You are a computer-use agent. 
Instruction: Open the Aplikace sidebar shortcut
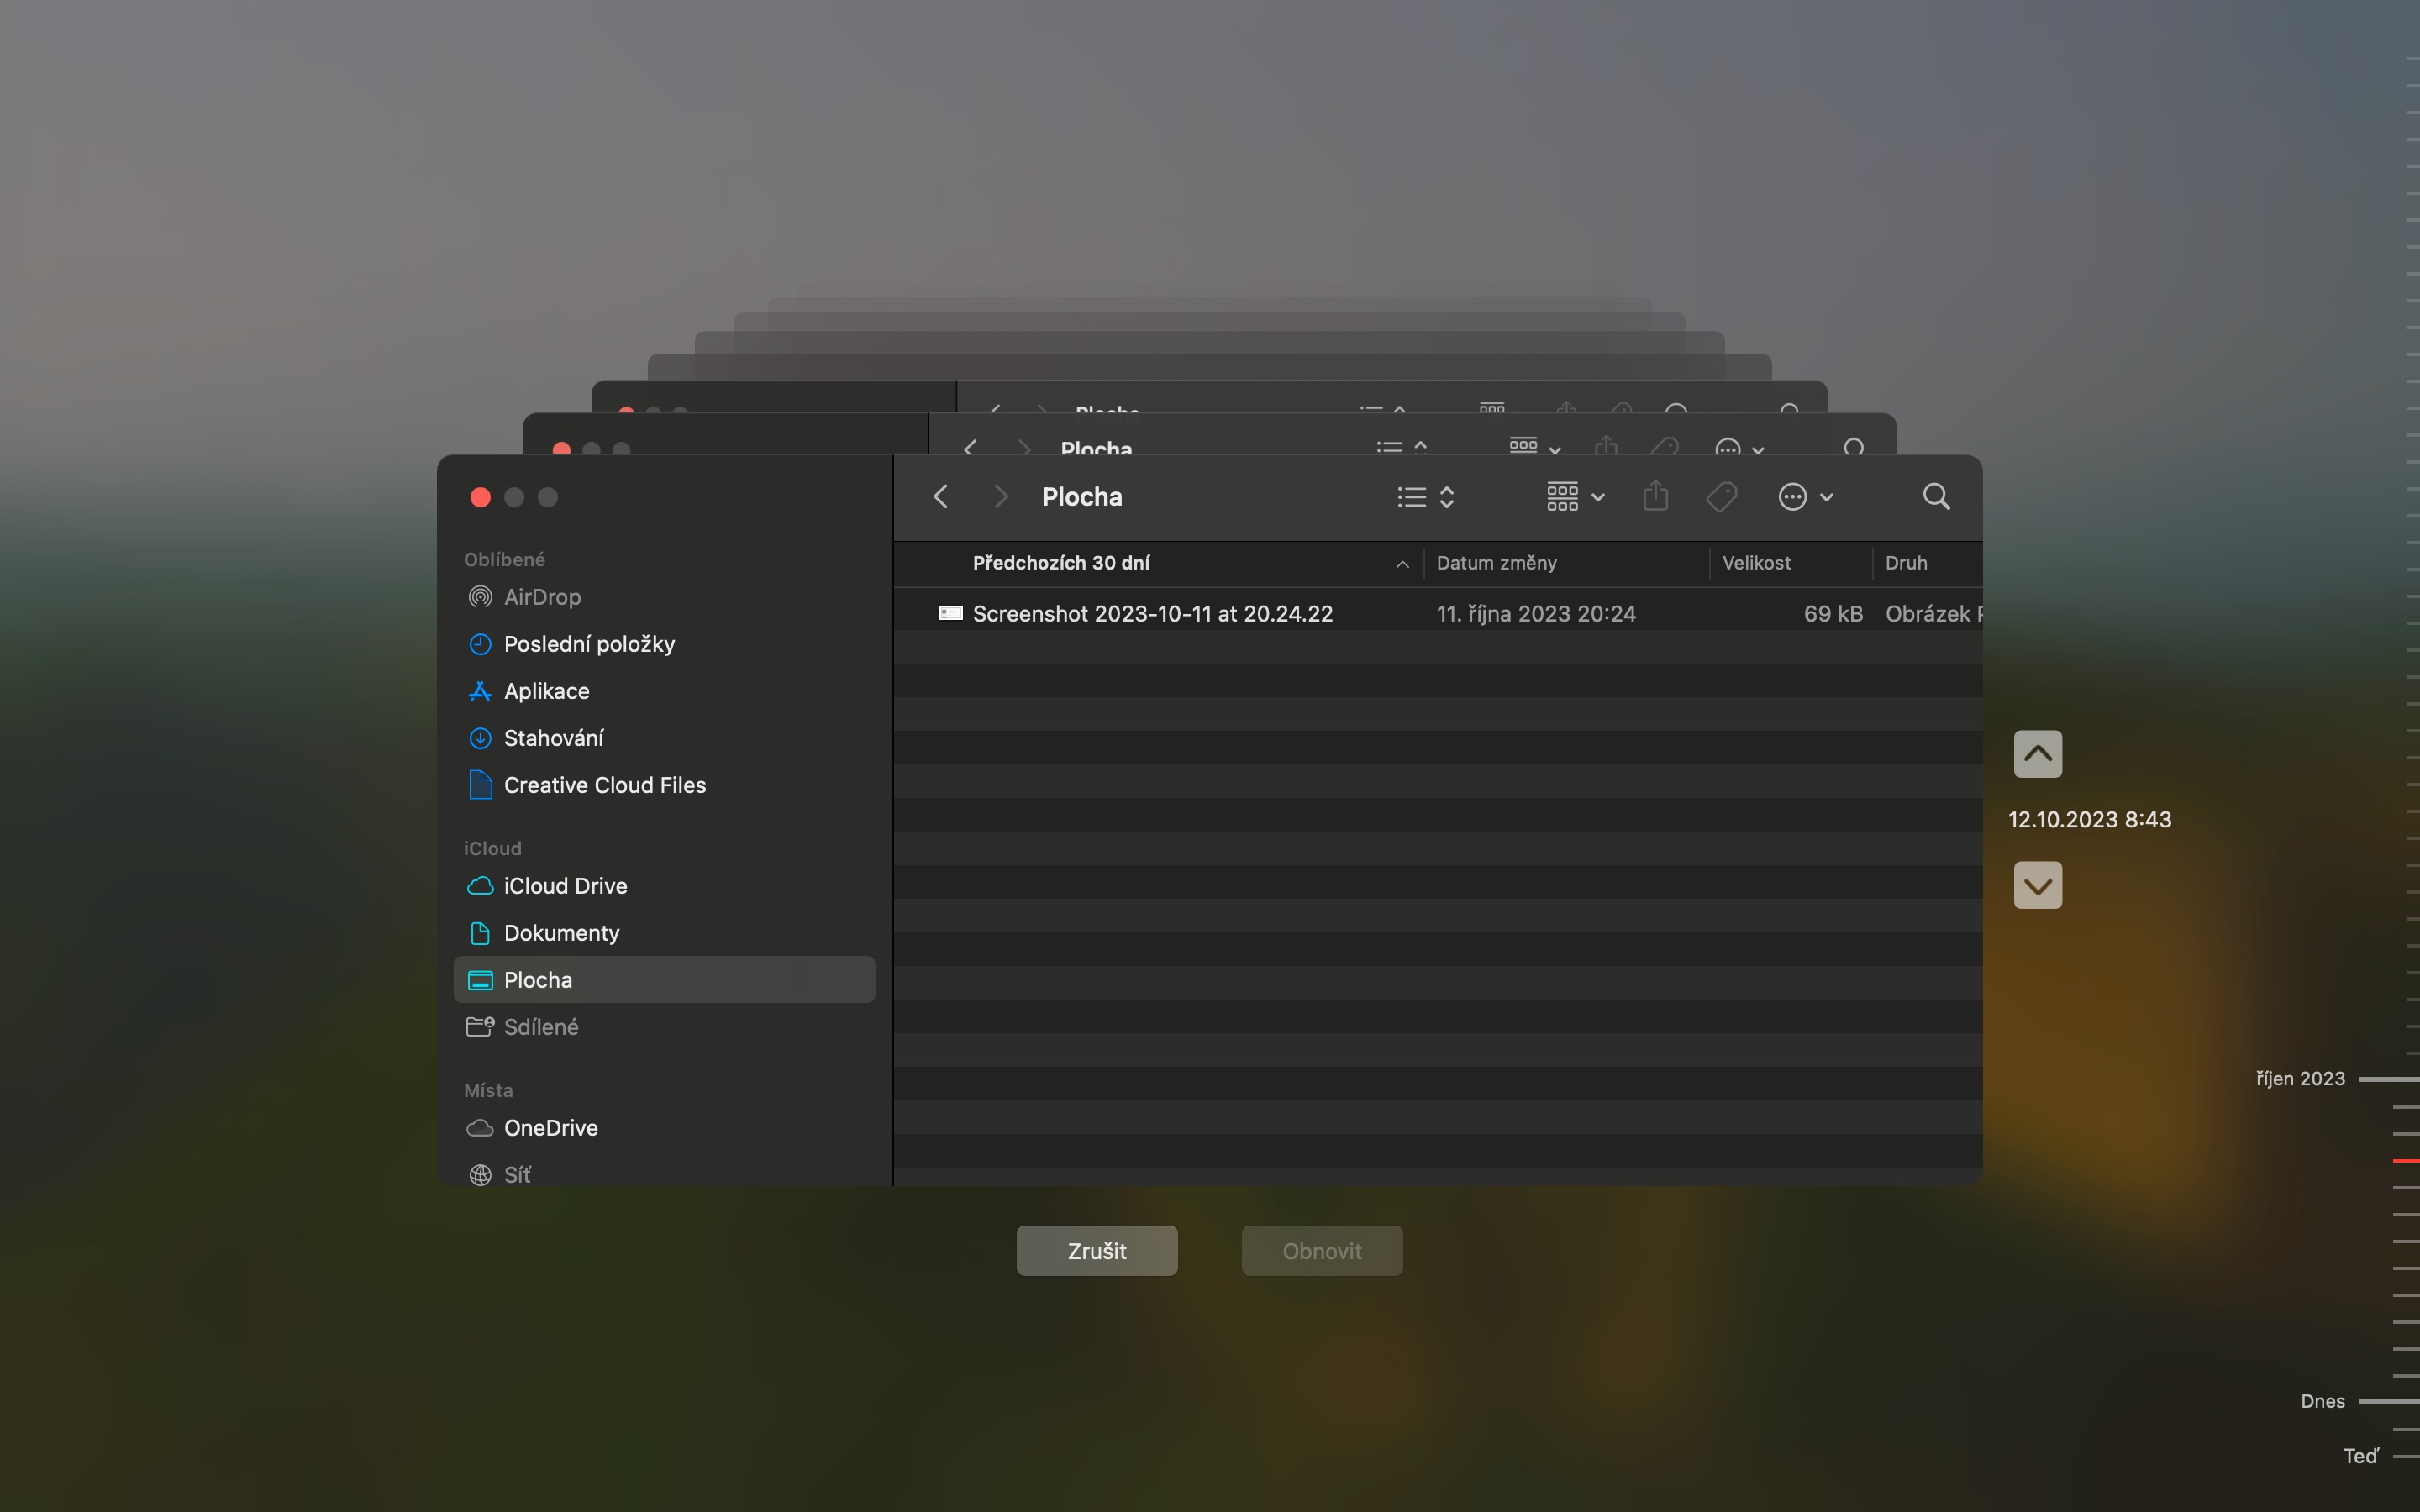(x=547, y=691)
